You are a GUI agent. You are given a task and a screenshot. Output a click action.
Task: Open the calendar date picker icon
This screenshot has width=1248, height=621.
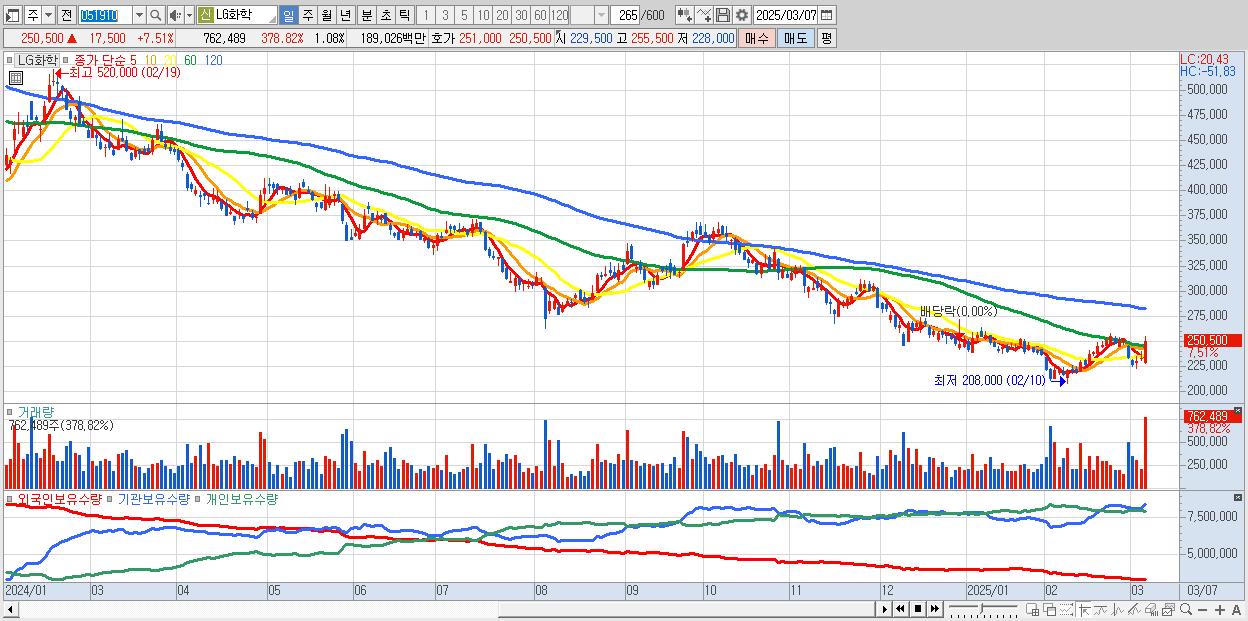826,15
